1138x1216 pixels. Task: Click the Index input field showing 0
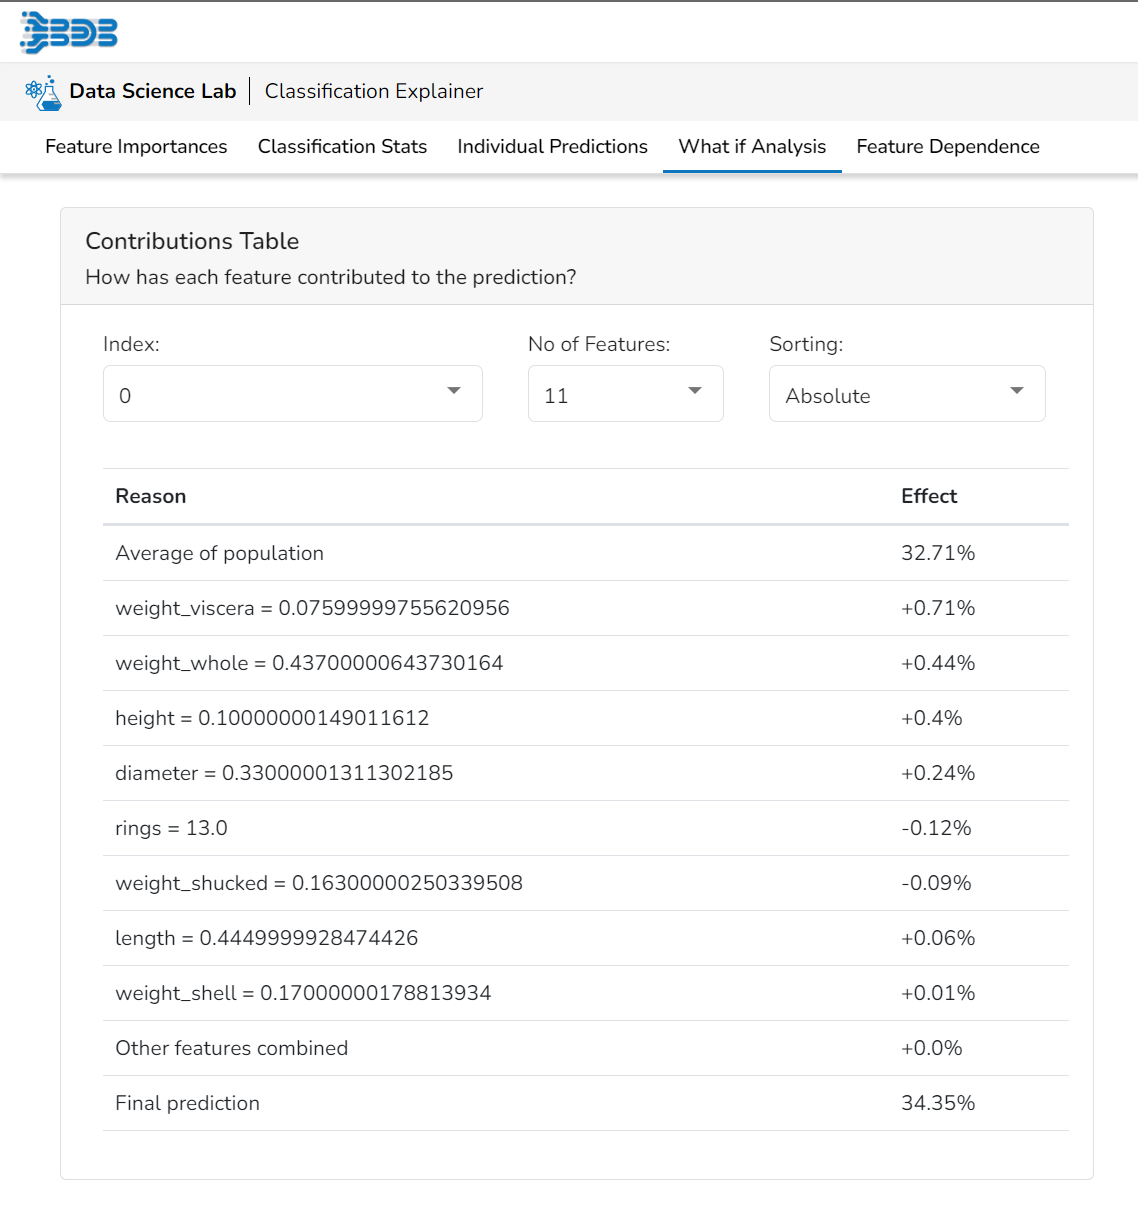click(x=270, y=395)
